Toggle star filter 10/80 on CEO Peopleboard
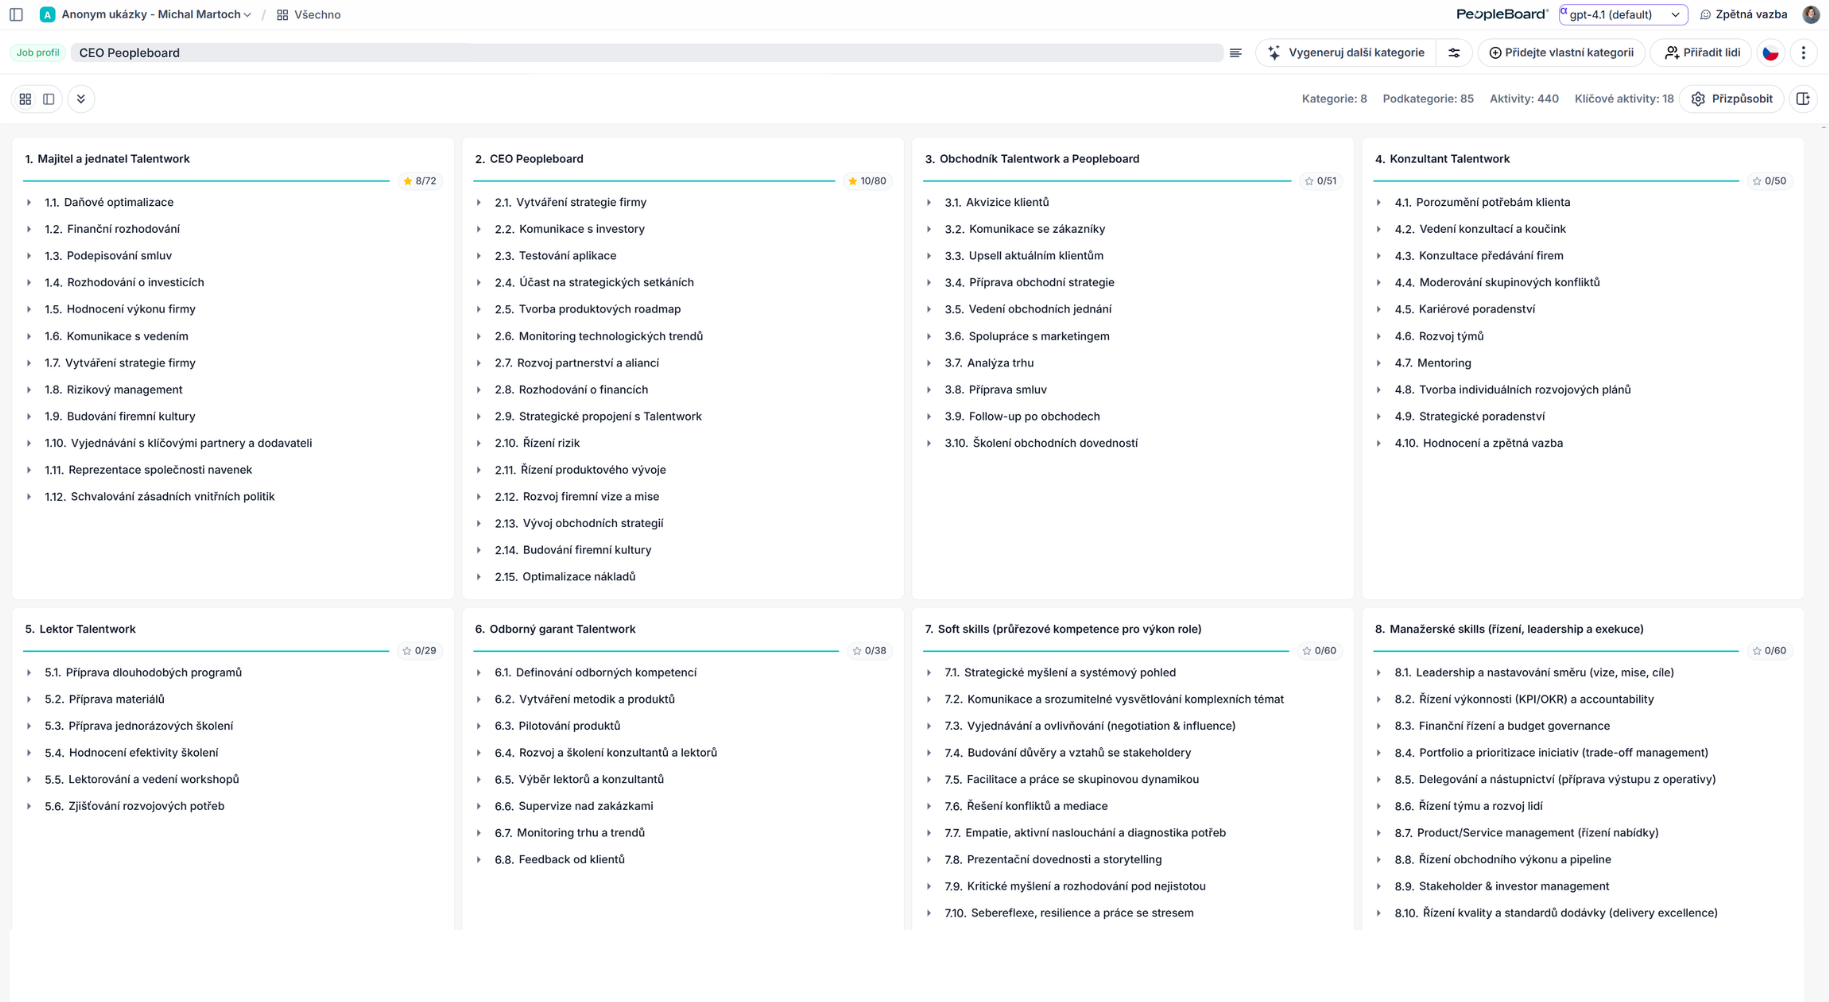The height and width of the screenshot is (1002, 1829). pyautogui.click(x=867, y=181)
